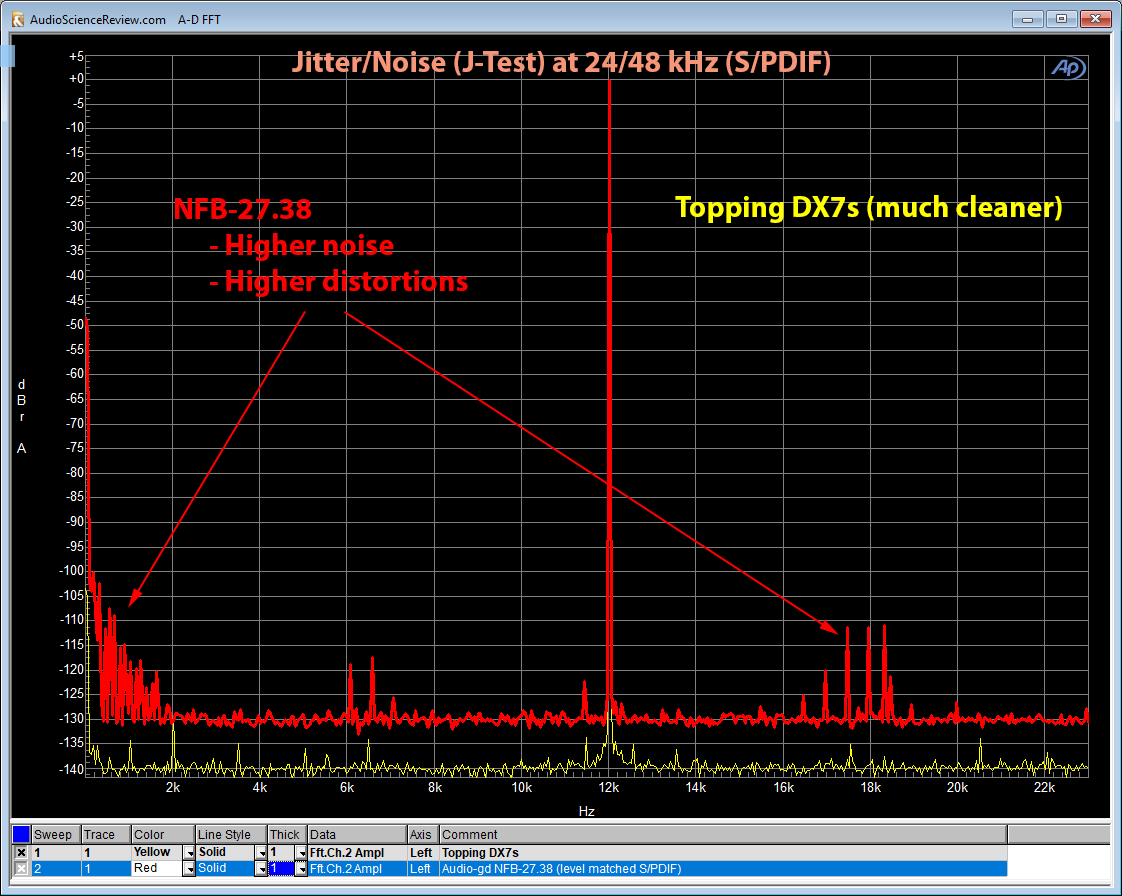Click the Hz x-axis label
Image resolution: width=1122 pixels, height=896 pixels.
point(586,811)
